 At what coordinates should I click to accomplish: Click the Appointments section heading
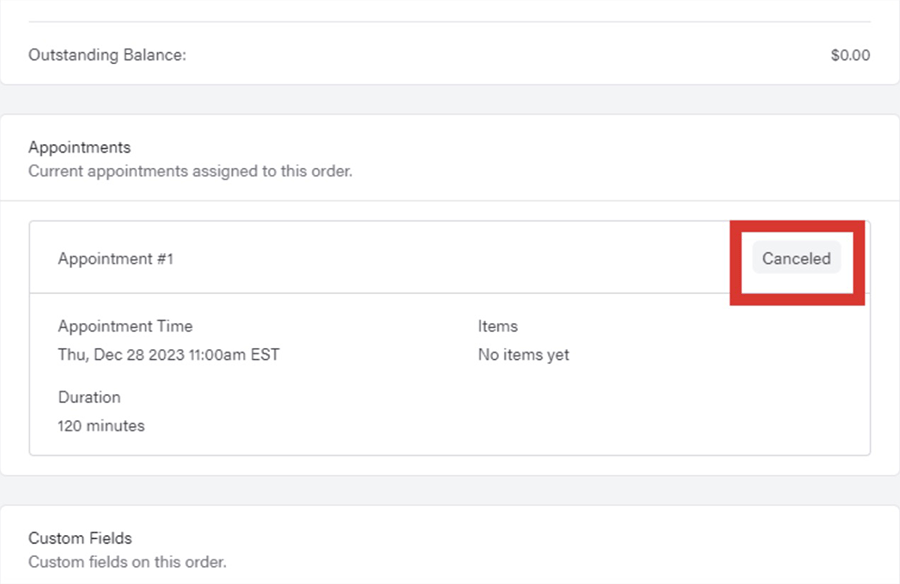pyautogui.click(x=79, y=148)
